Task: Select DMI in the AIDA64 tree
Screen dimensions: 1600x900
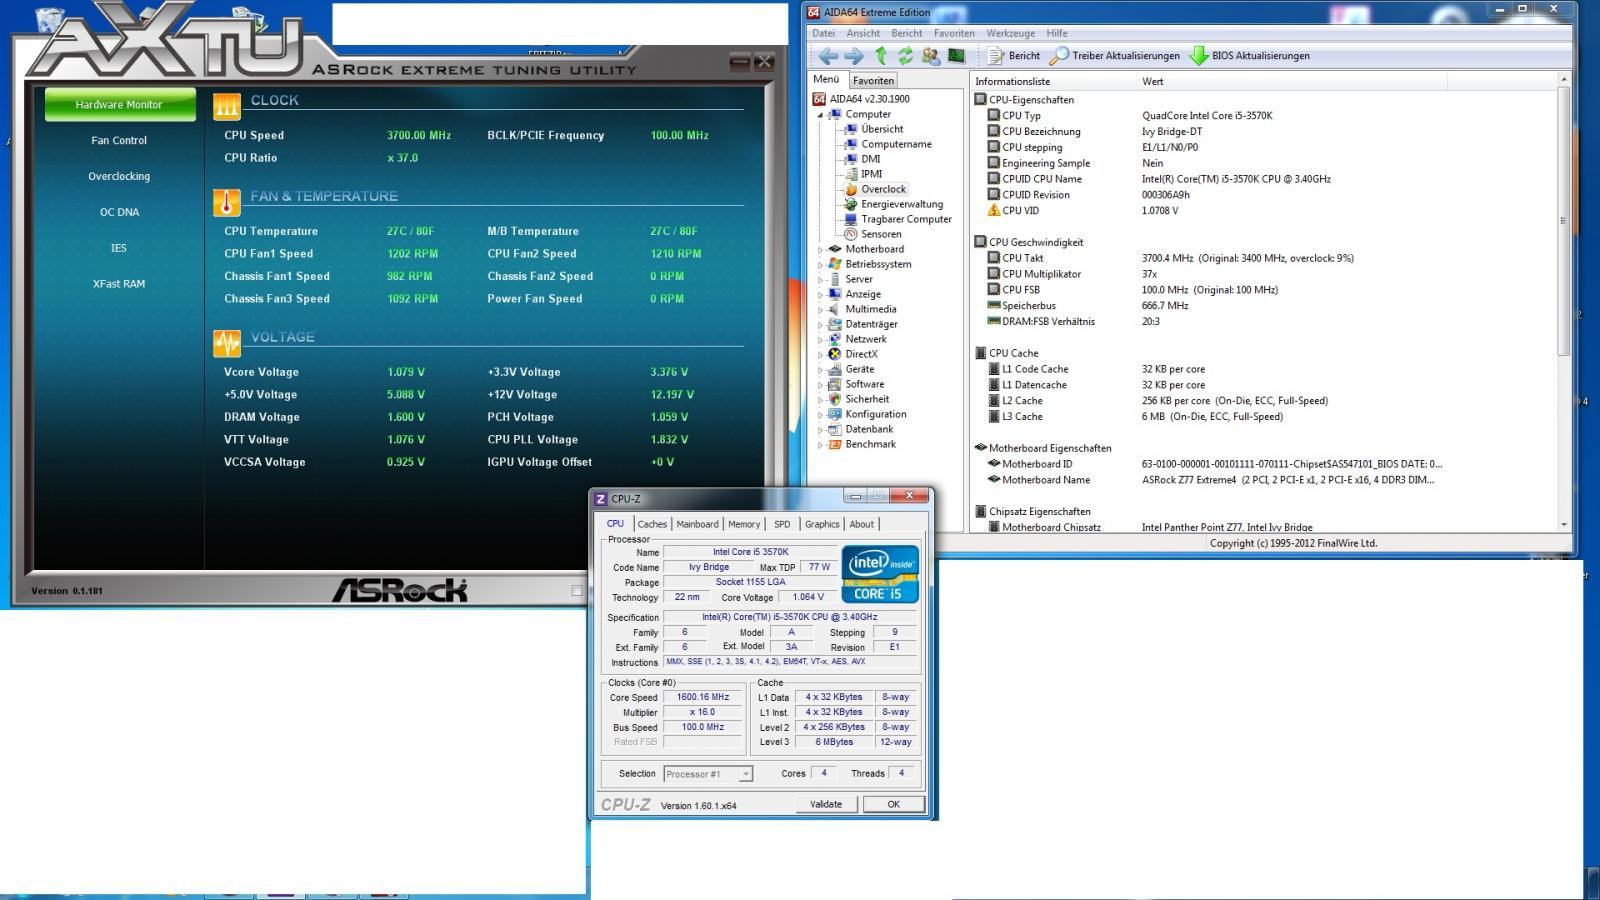Action: click(863, 159)
